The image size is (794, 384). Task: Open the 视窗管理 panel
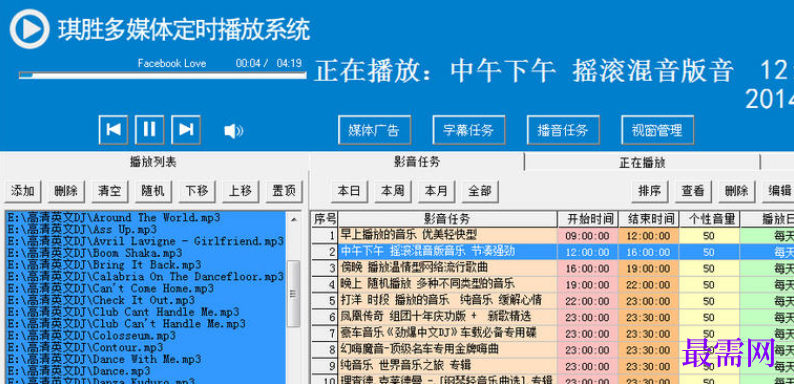tap(657, 130)
